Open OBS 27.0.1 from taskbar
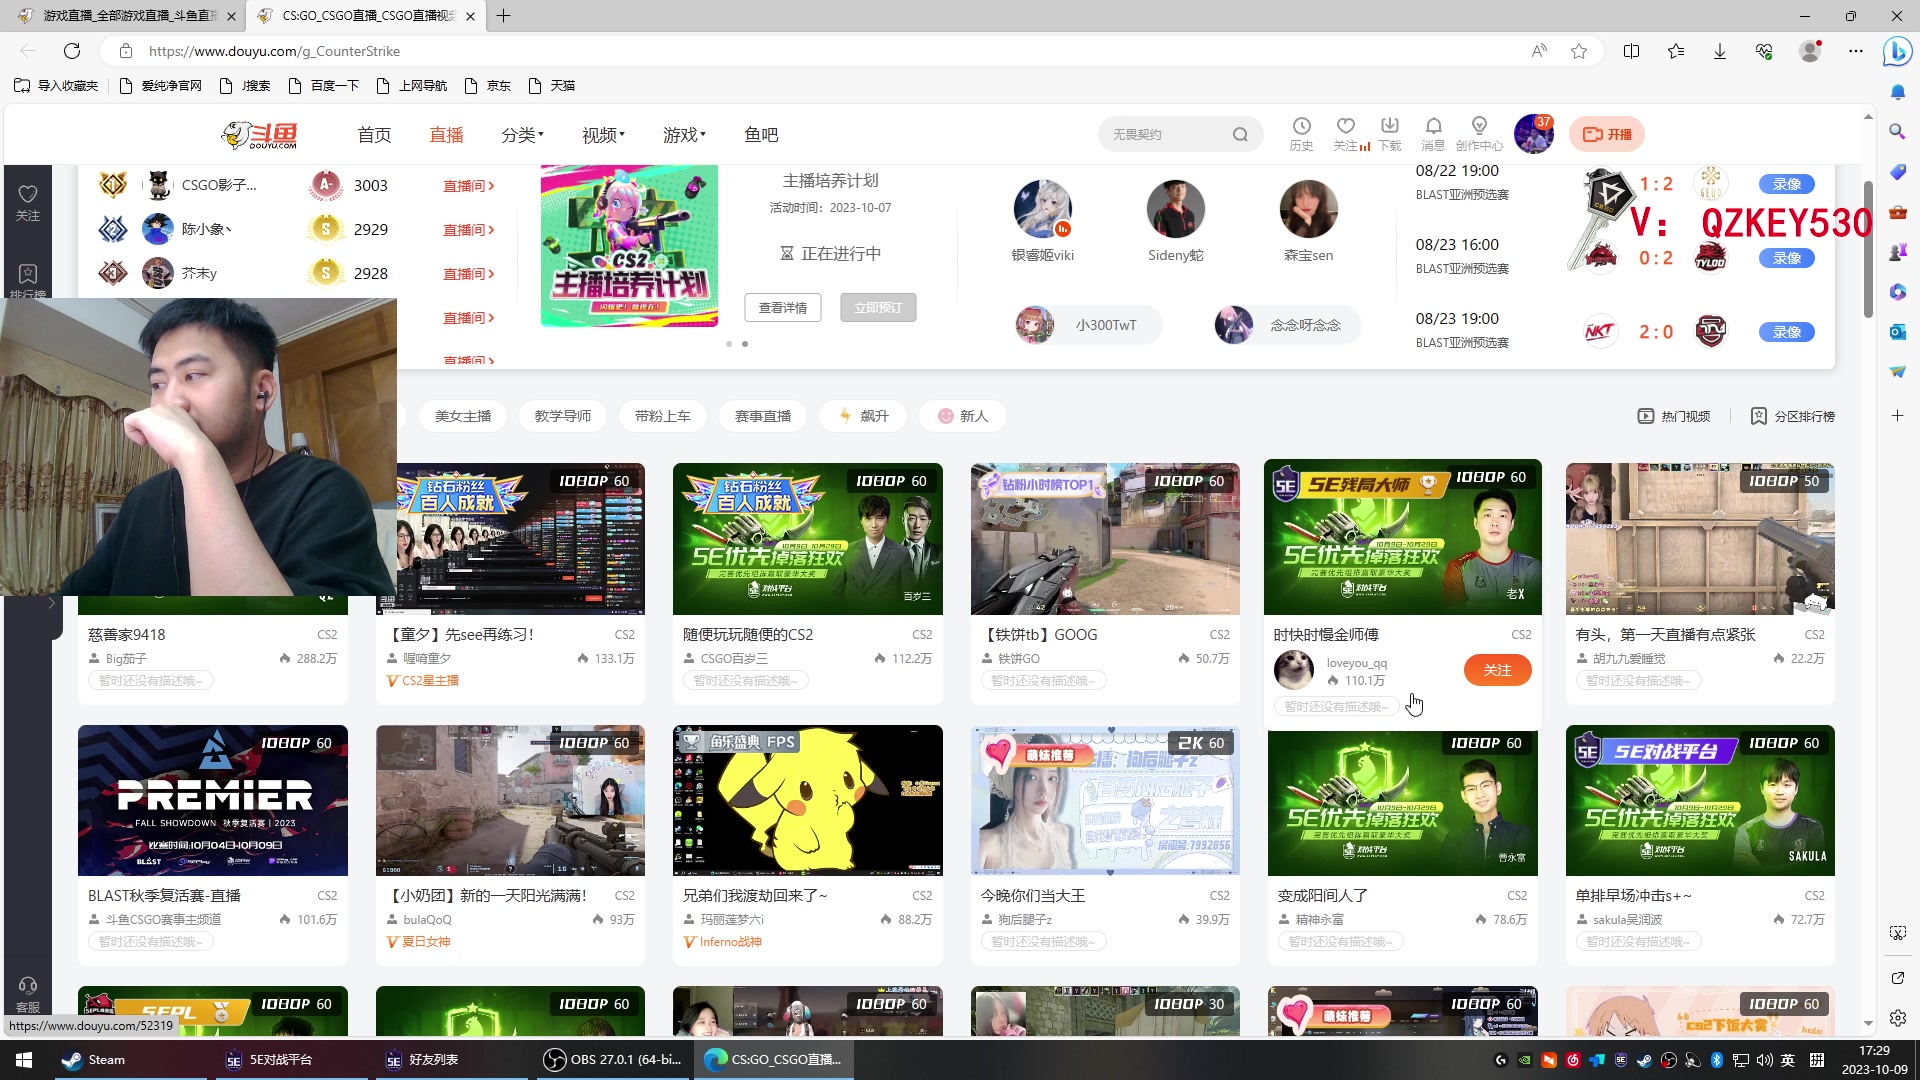Screen dimensions: 1920x1080 pyautogui.click(x=613, y=1060)
